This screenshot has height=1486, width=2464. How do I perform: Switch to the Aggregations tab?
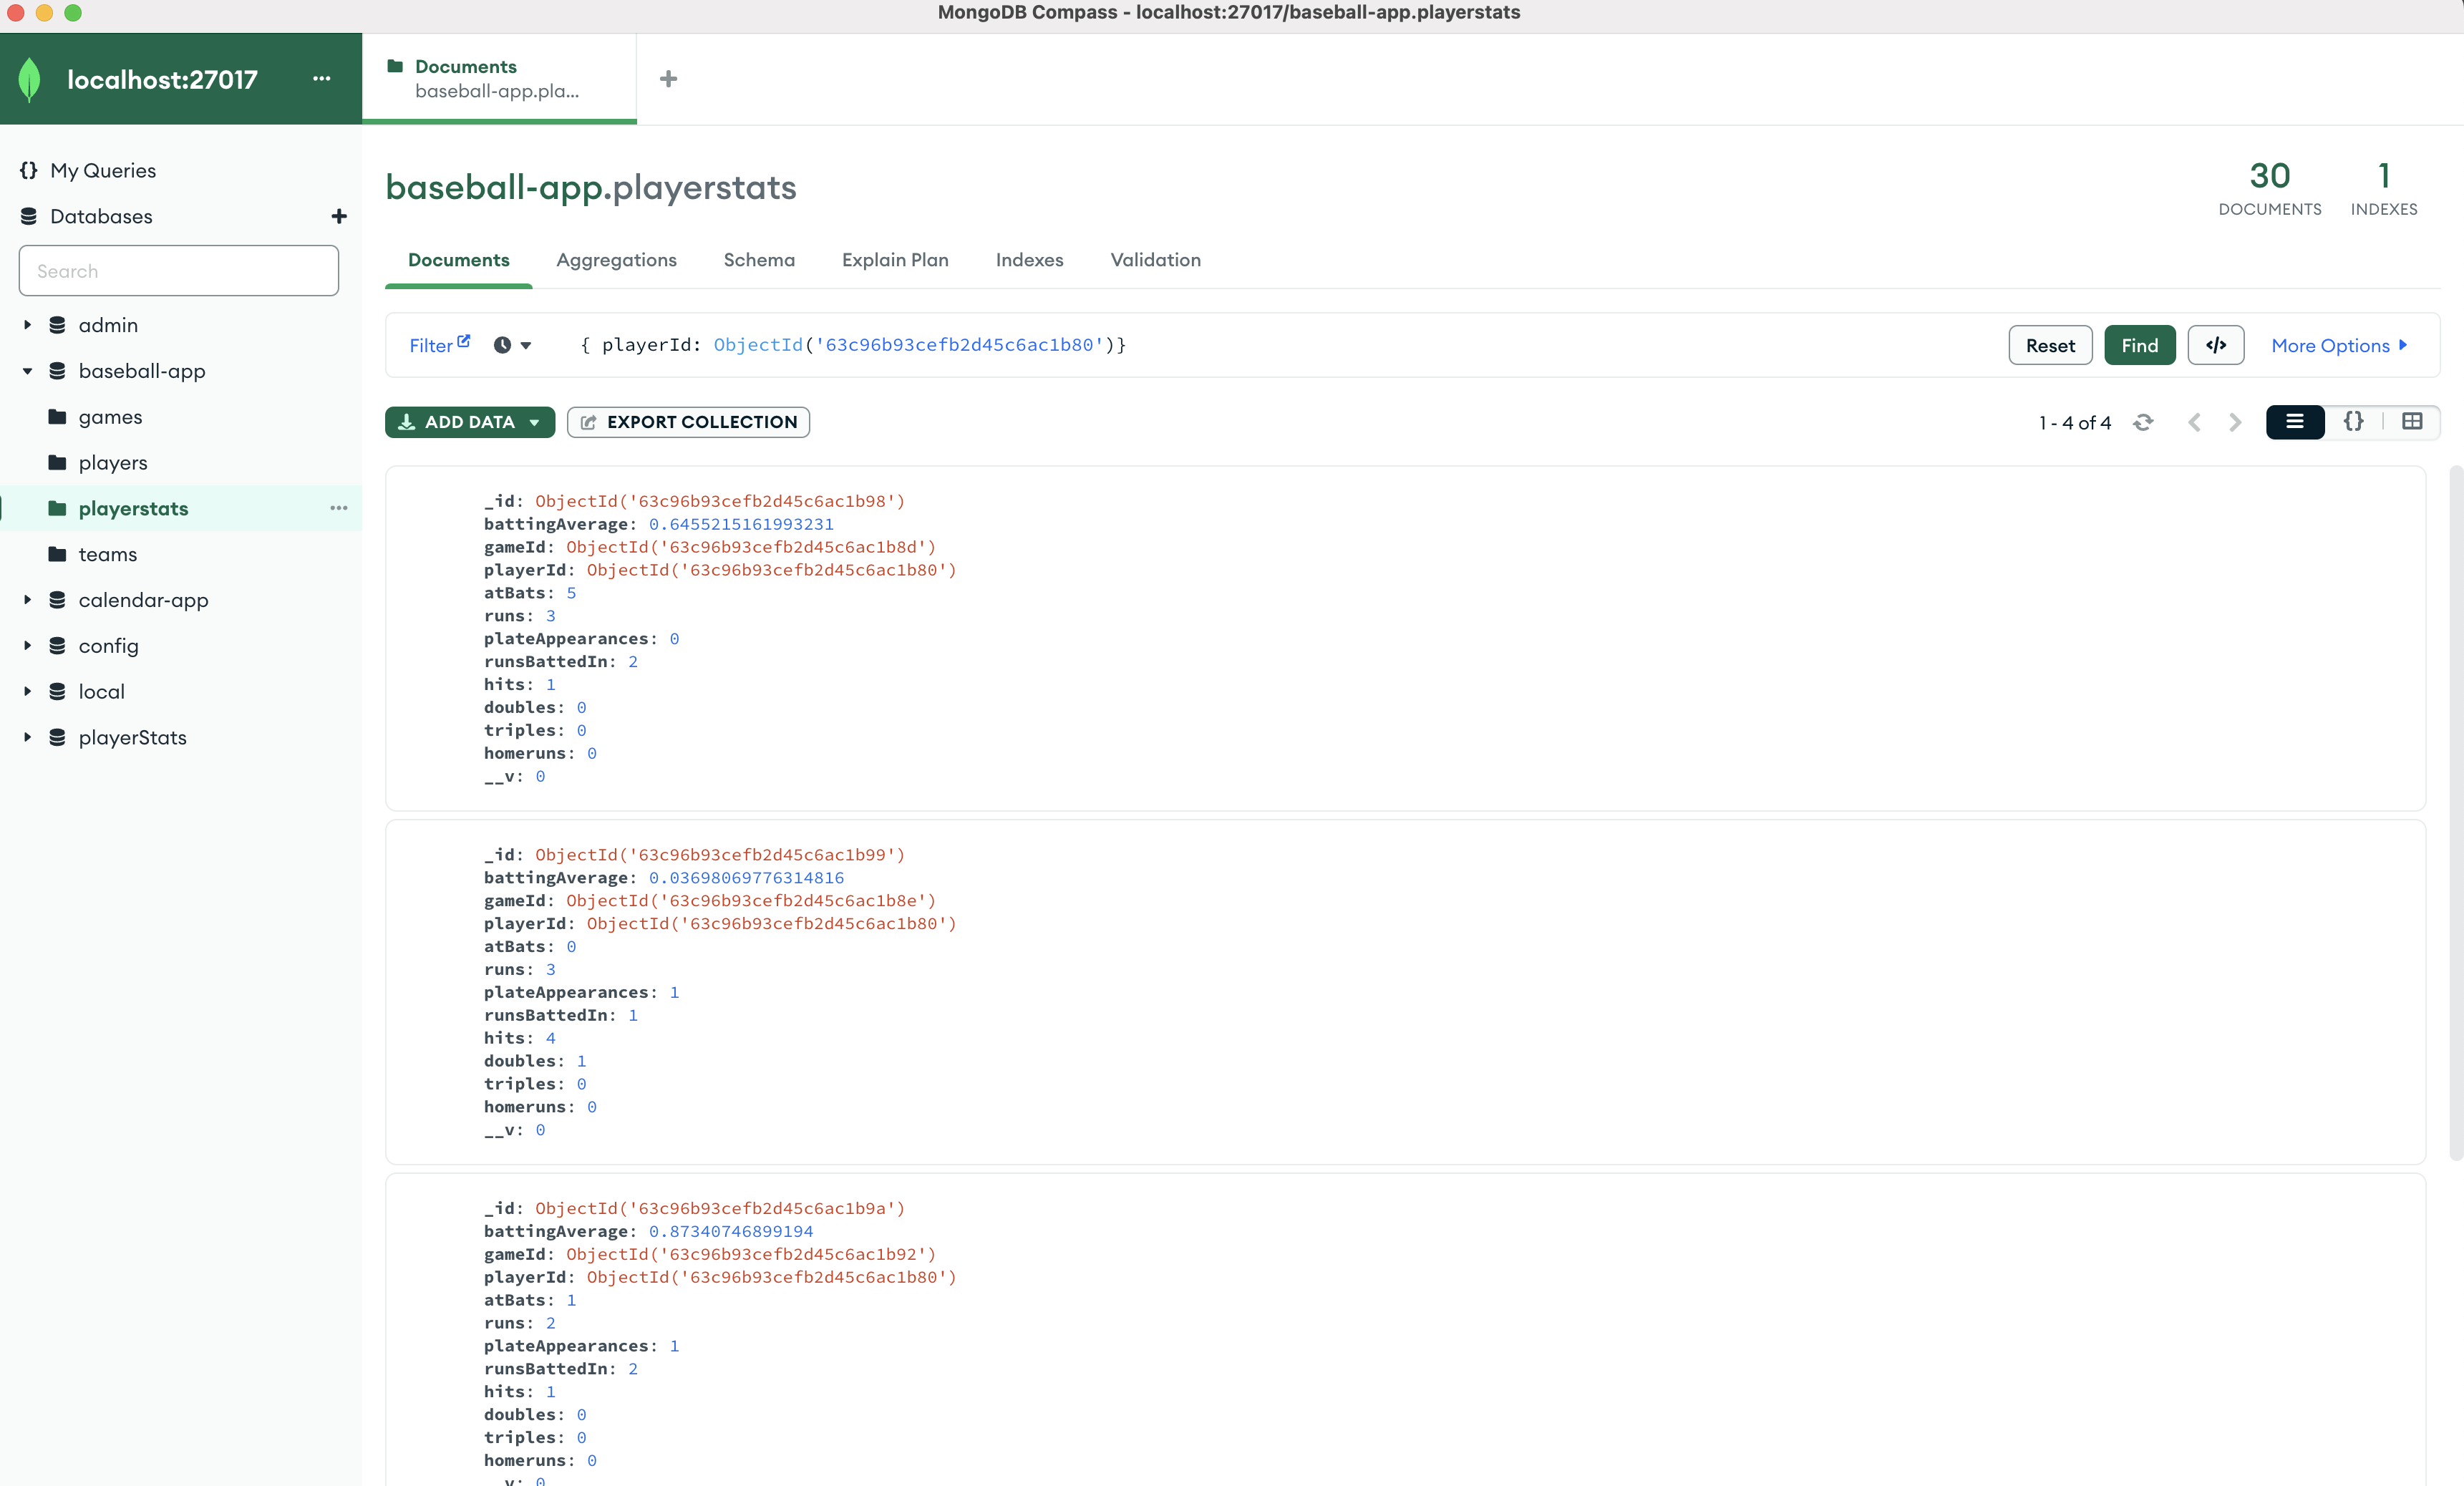616,260
